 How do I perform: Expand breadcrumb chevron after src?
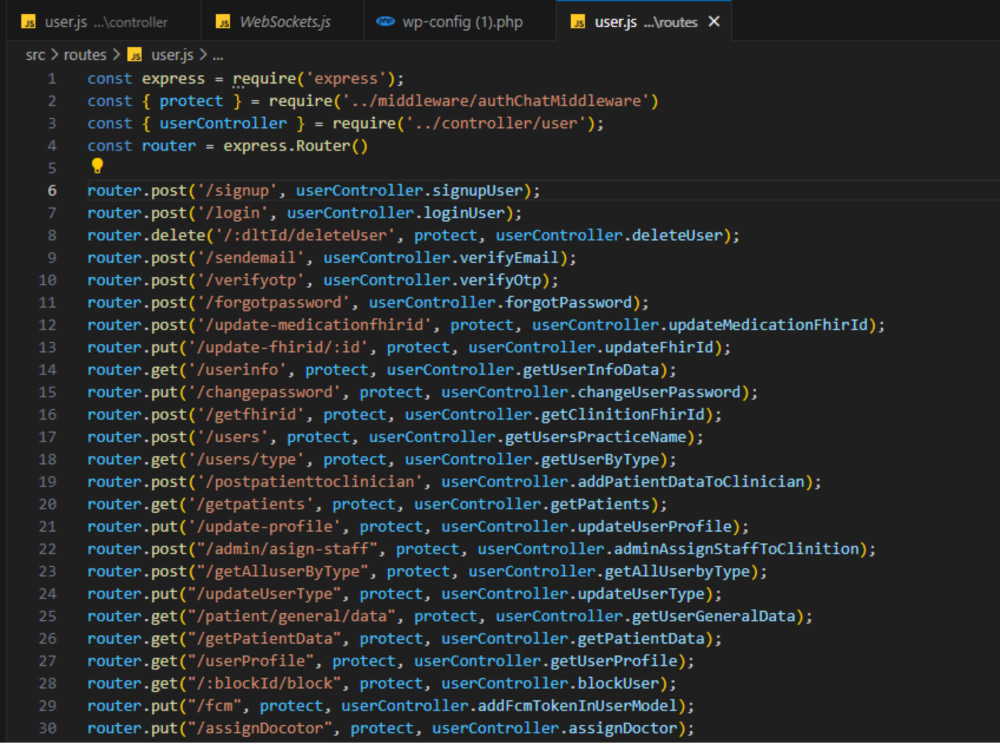pyautogui.click(x=54, y=55)
